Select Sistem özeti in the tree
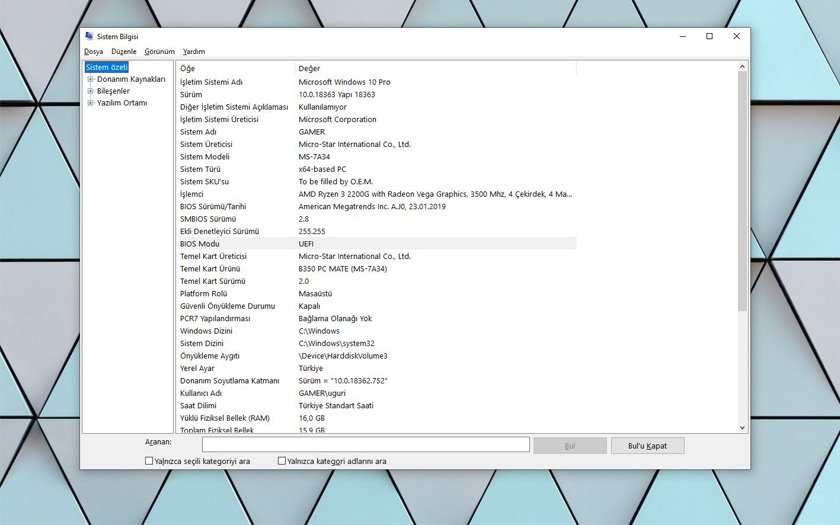This screenshot has width=840, height=525. (x=107, y=67)
